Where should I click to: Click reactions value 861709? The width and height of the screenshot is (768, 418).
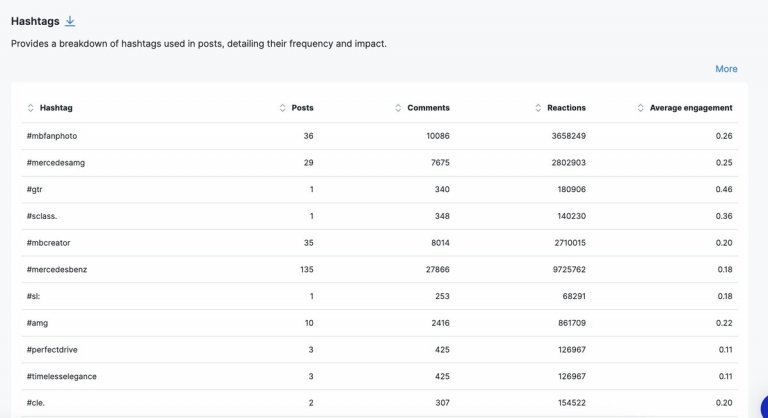pyautogui.click(x=572, y=323)
